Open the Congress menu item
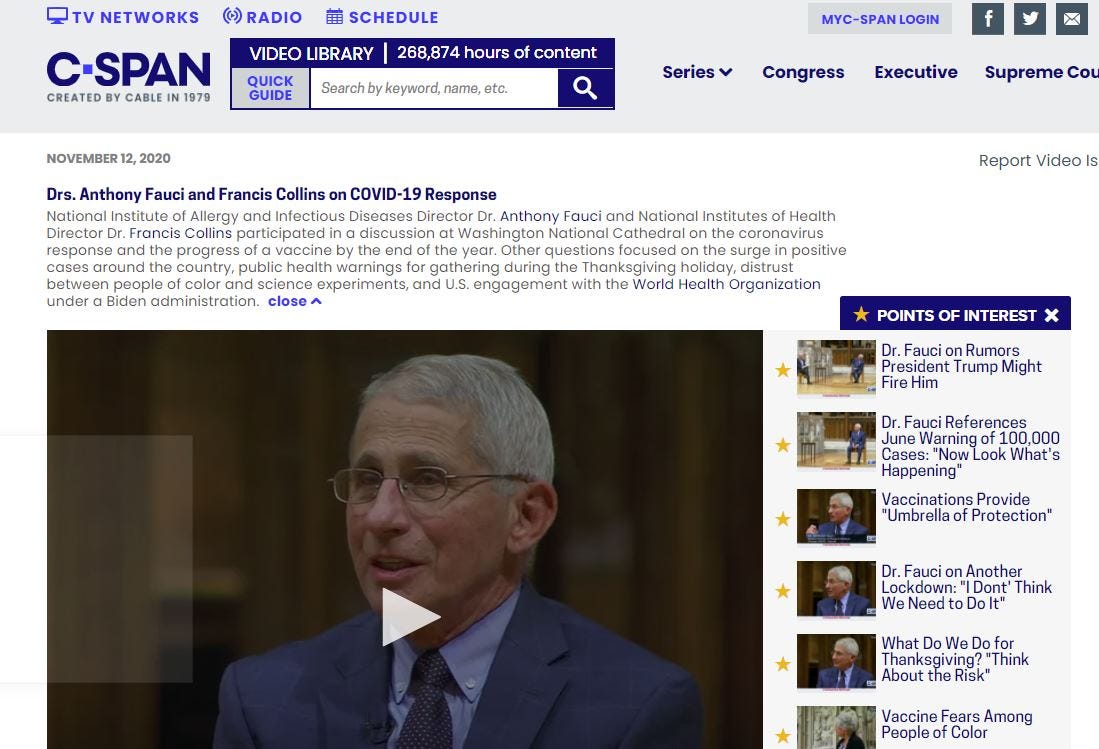 [x=803, y=72]
